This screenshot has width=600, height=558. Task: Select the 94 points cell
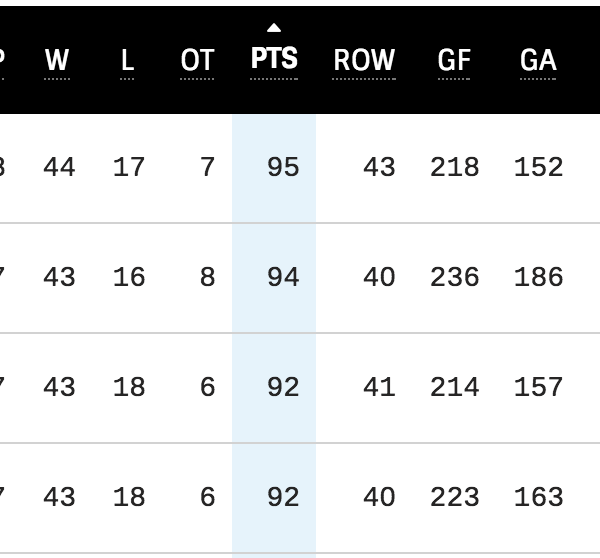283,277
